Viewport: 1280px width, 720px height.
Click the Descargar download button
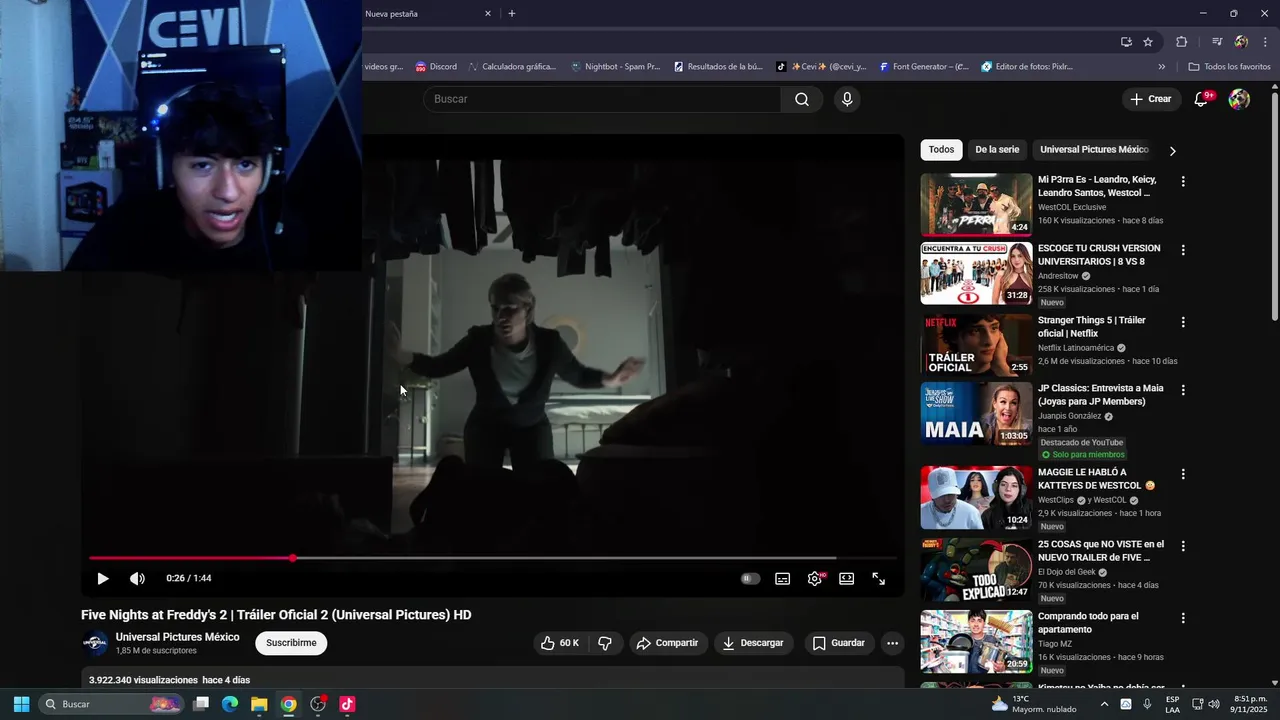(753, 643)
